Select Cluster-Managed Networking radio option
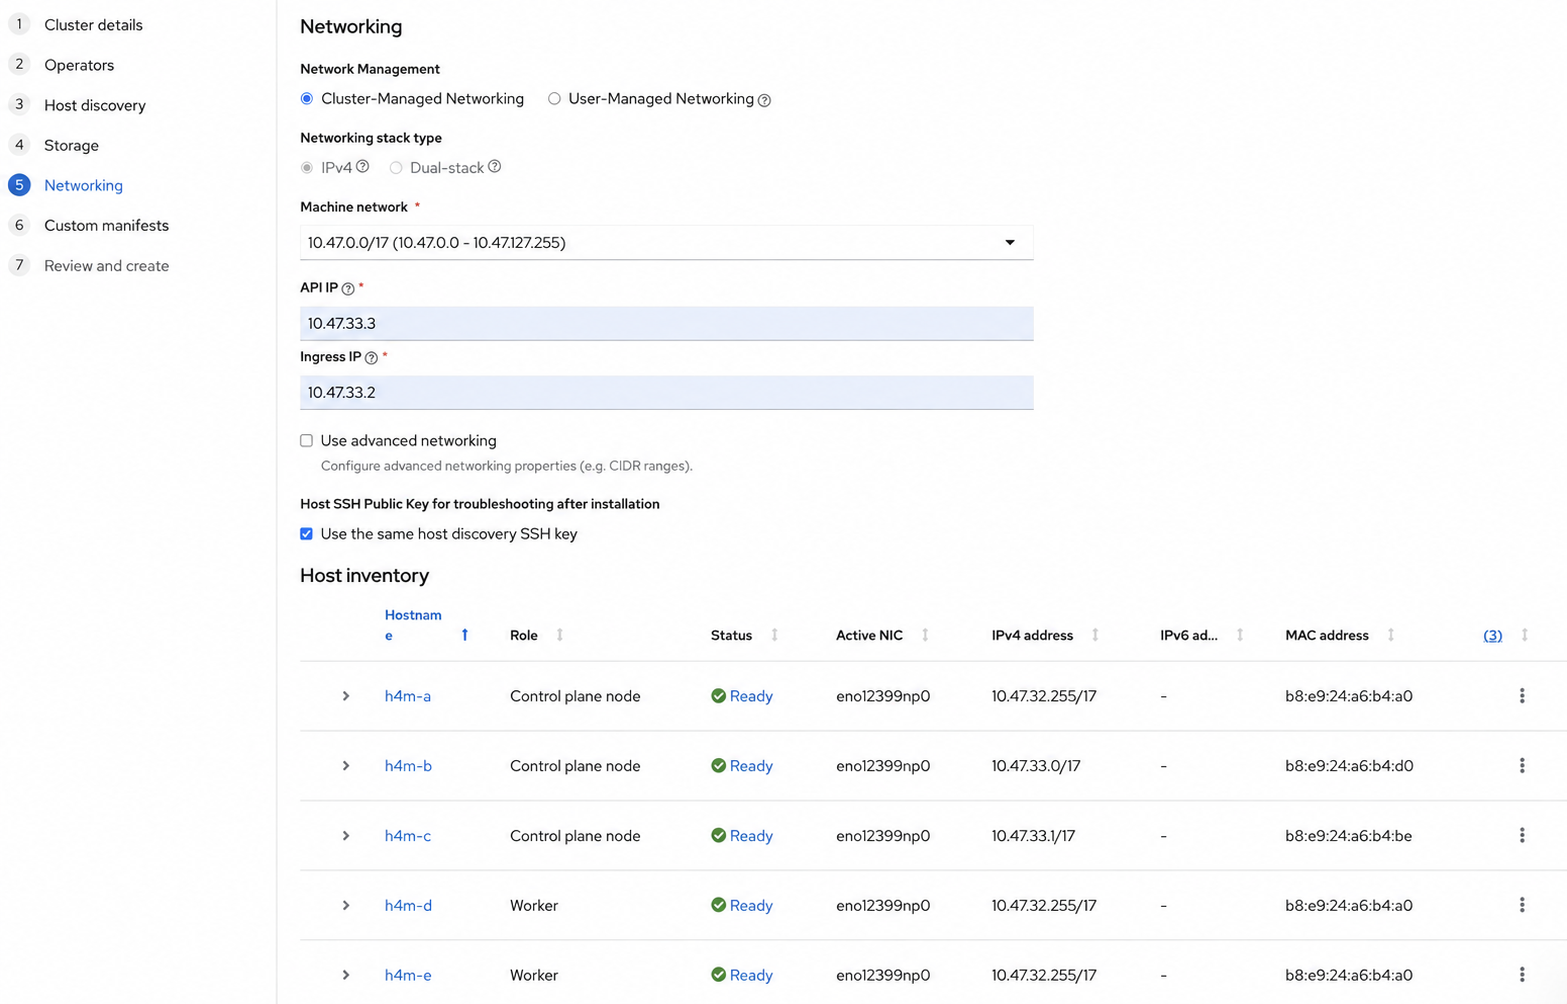The width and height of the screenshot is (1567, 1004). (307, 99)
